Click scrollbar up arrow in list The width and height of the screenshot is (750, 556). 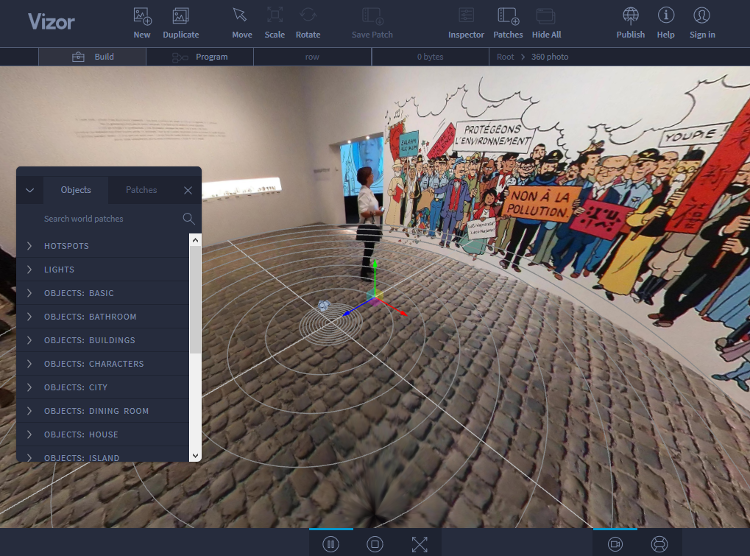point(195,240)
